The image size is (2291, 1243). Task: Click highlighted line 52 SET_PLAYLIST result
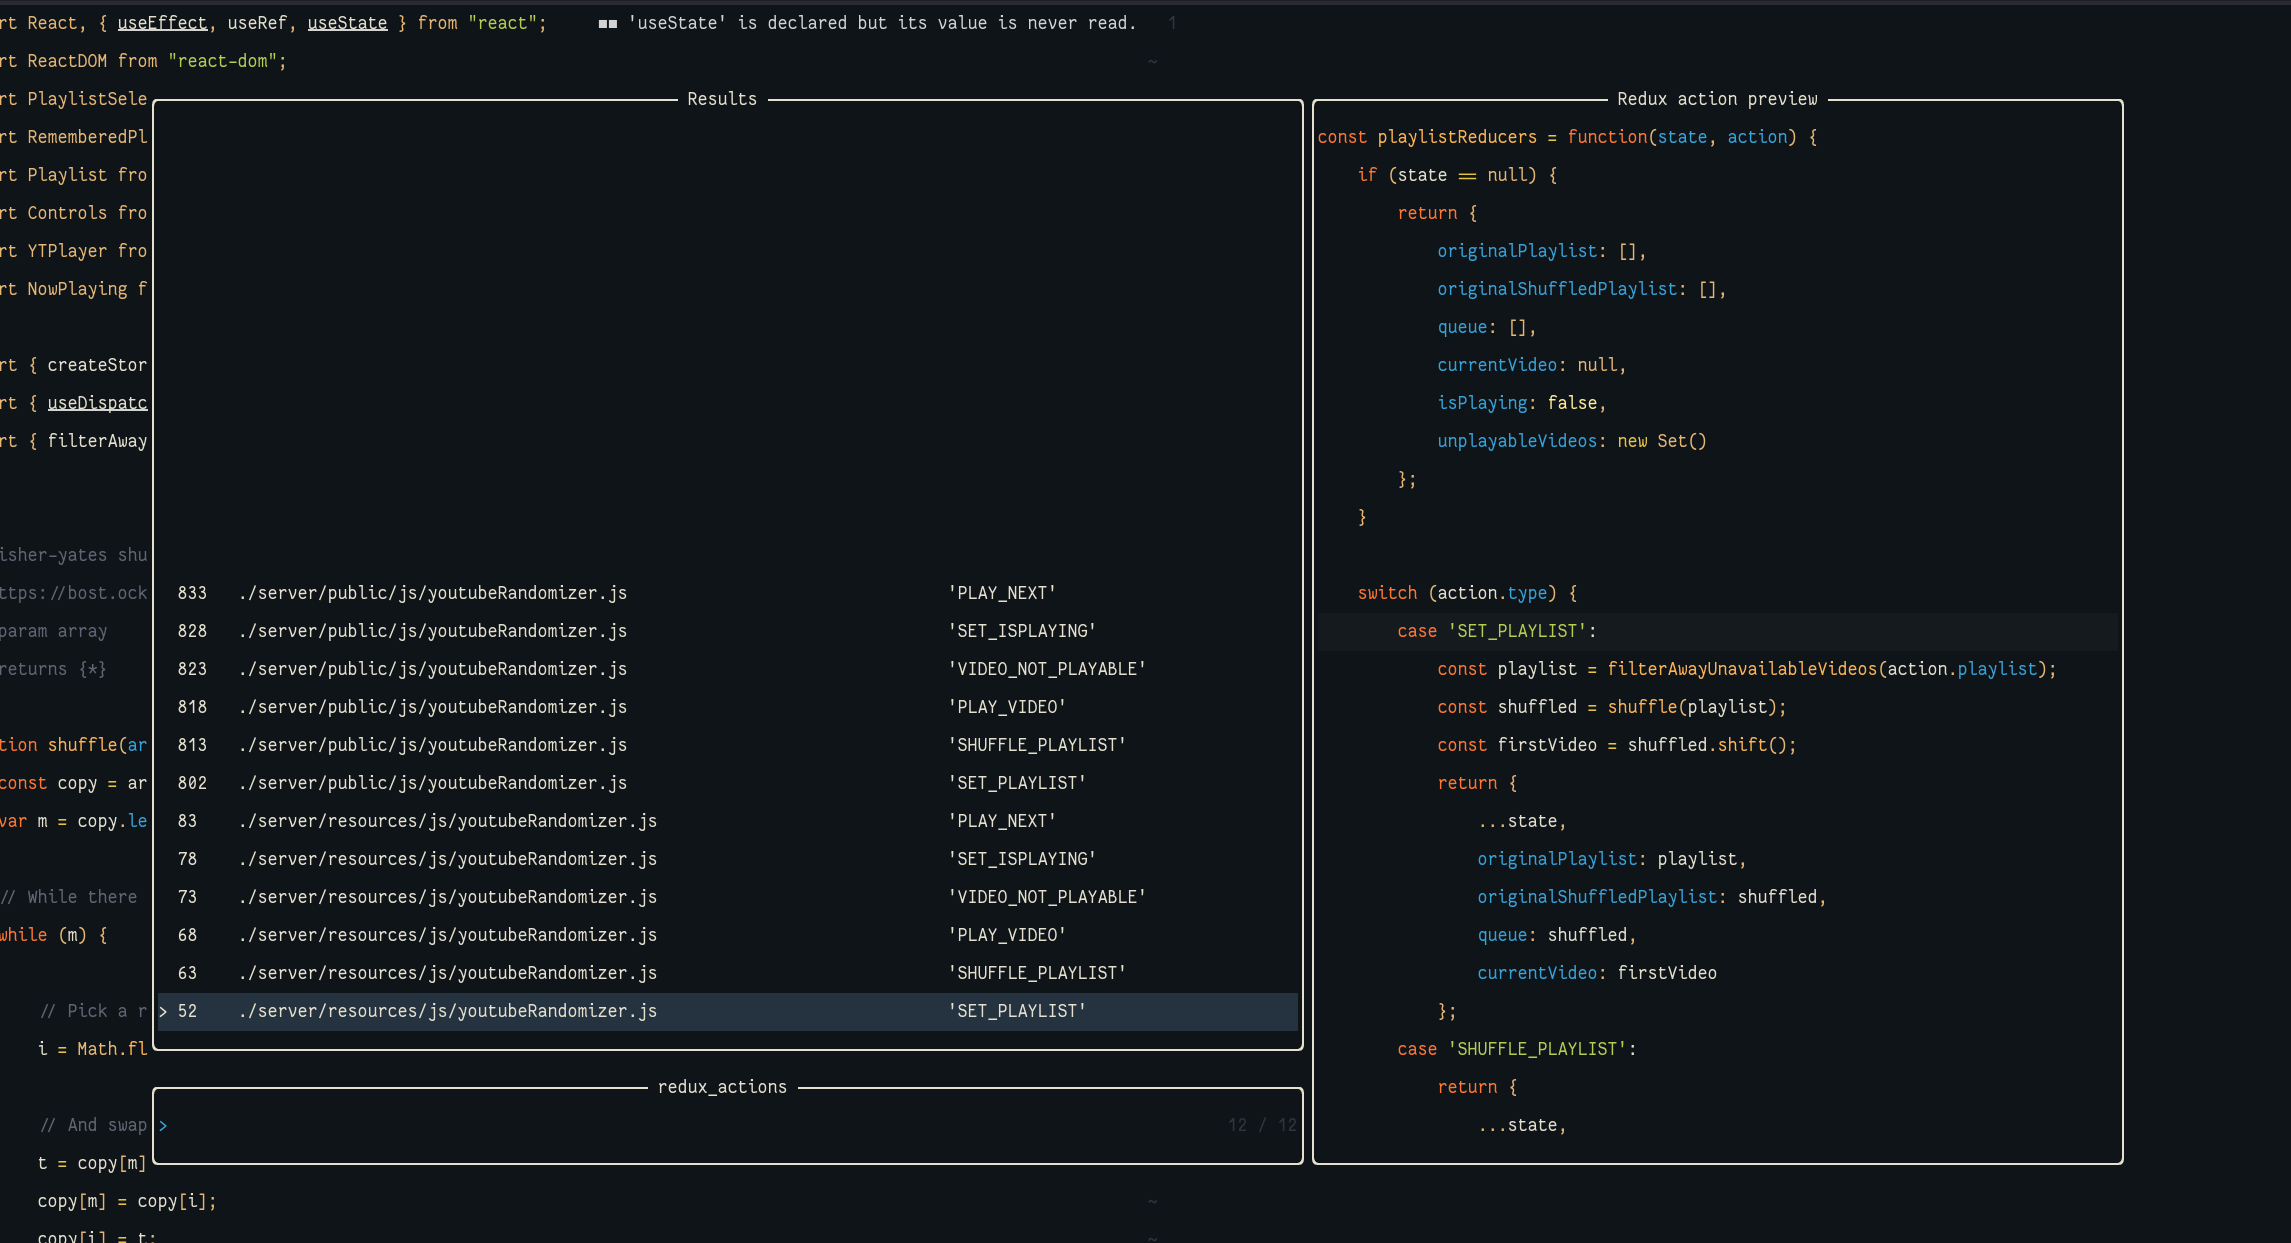[x=447, y=1011]
